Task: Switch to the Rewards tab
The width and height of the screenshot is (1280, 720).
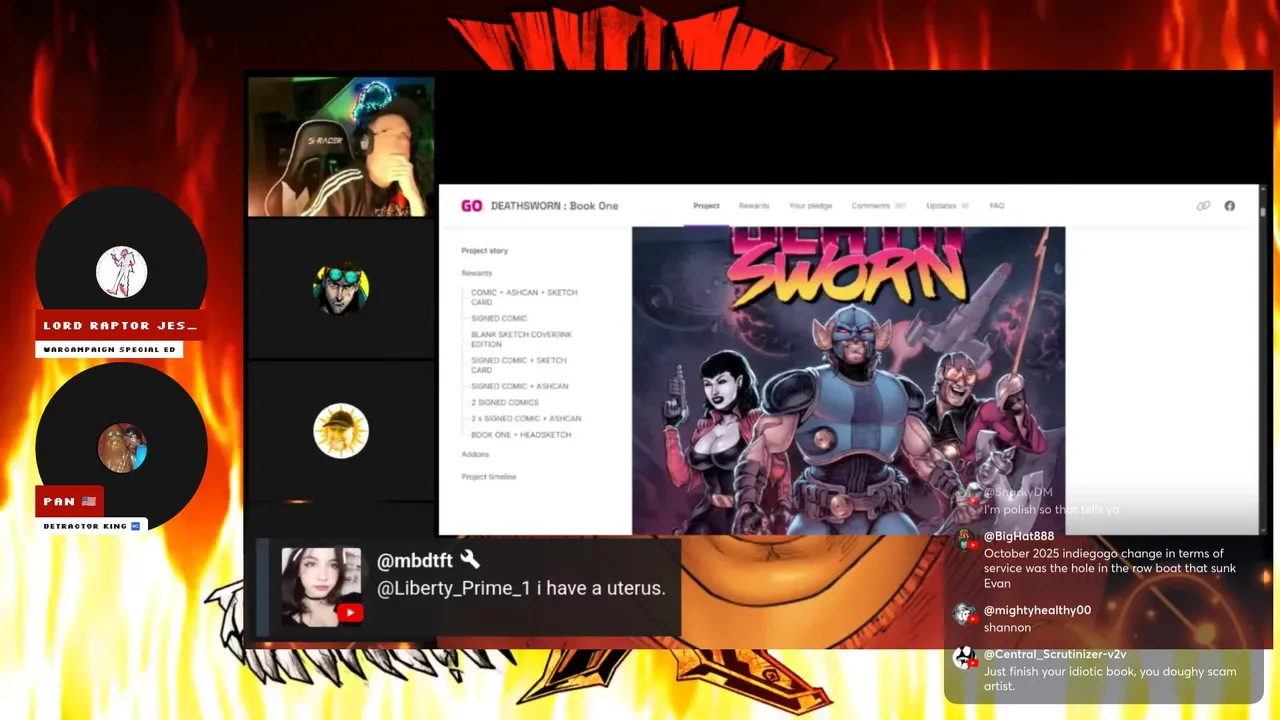Action: click(x=754, y=206)
